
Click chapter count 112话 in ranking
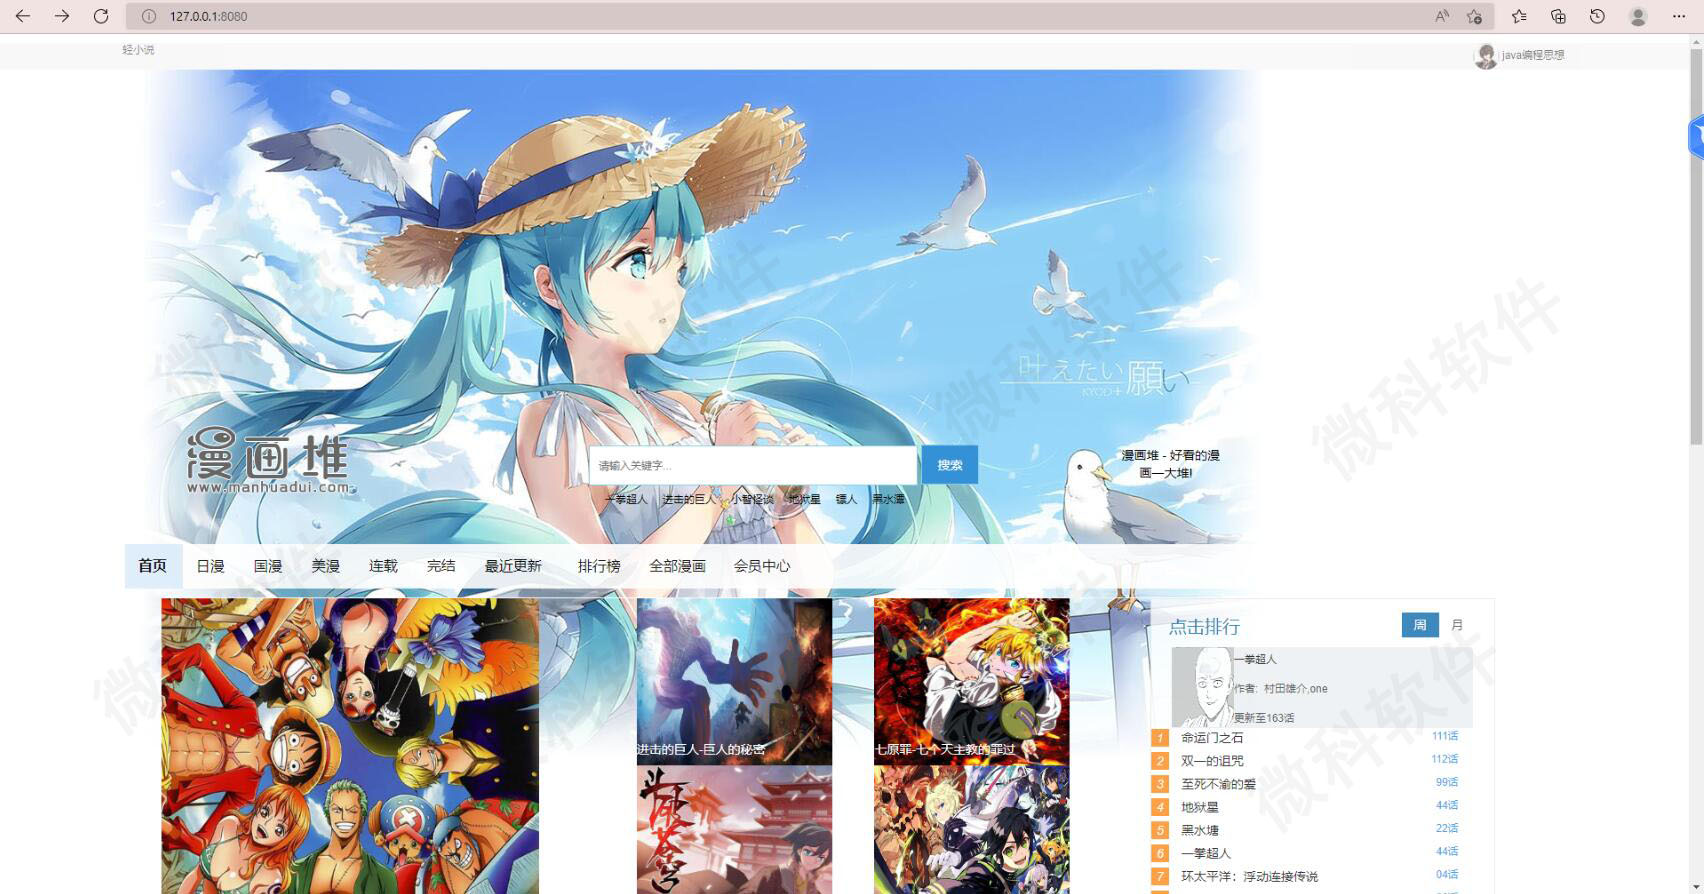(1445, 759)
